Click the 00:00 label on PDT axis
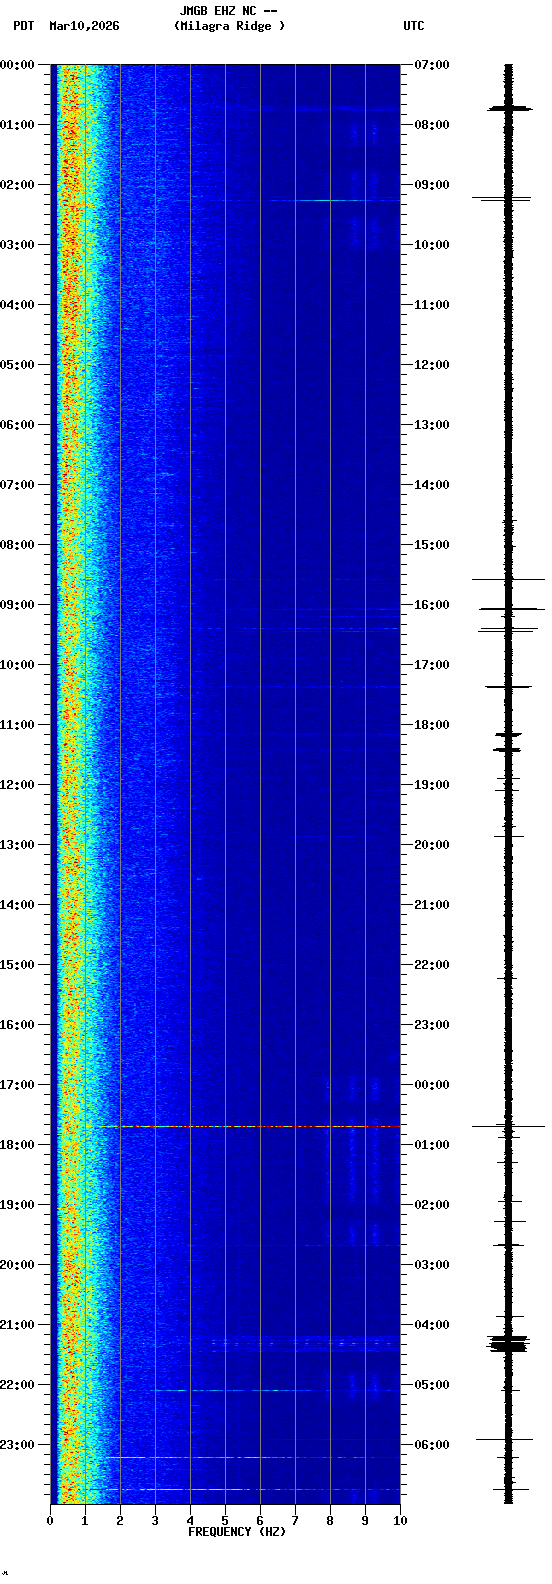 17,65
